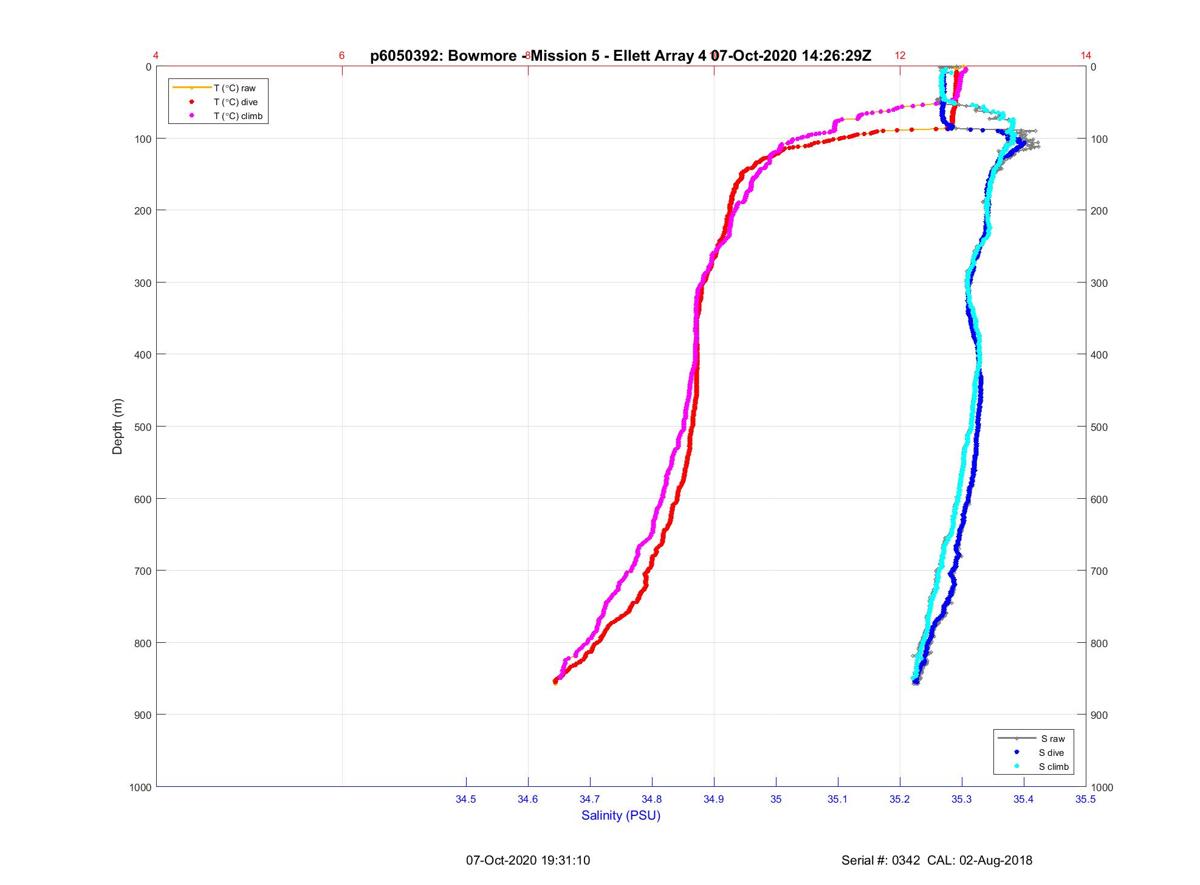Click the 35.1 salinity tick label
Viewport: 1200px width, 885px height.
click(x=838, y=799)
